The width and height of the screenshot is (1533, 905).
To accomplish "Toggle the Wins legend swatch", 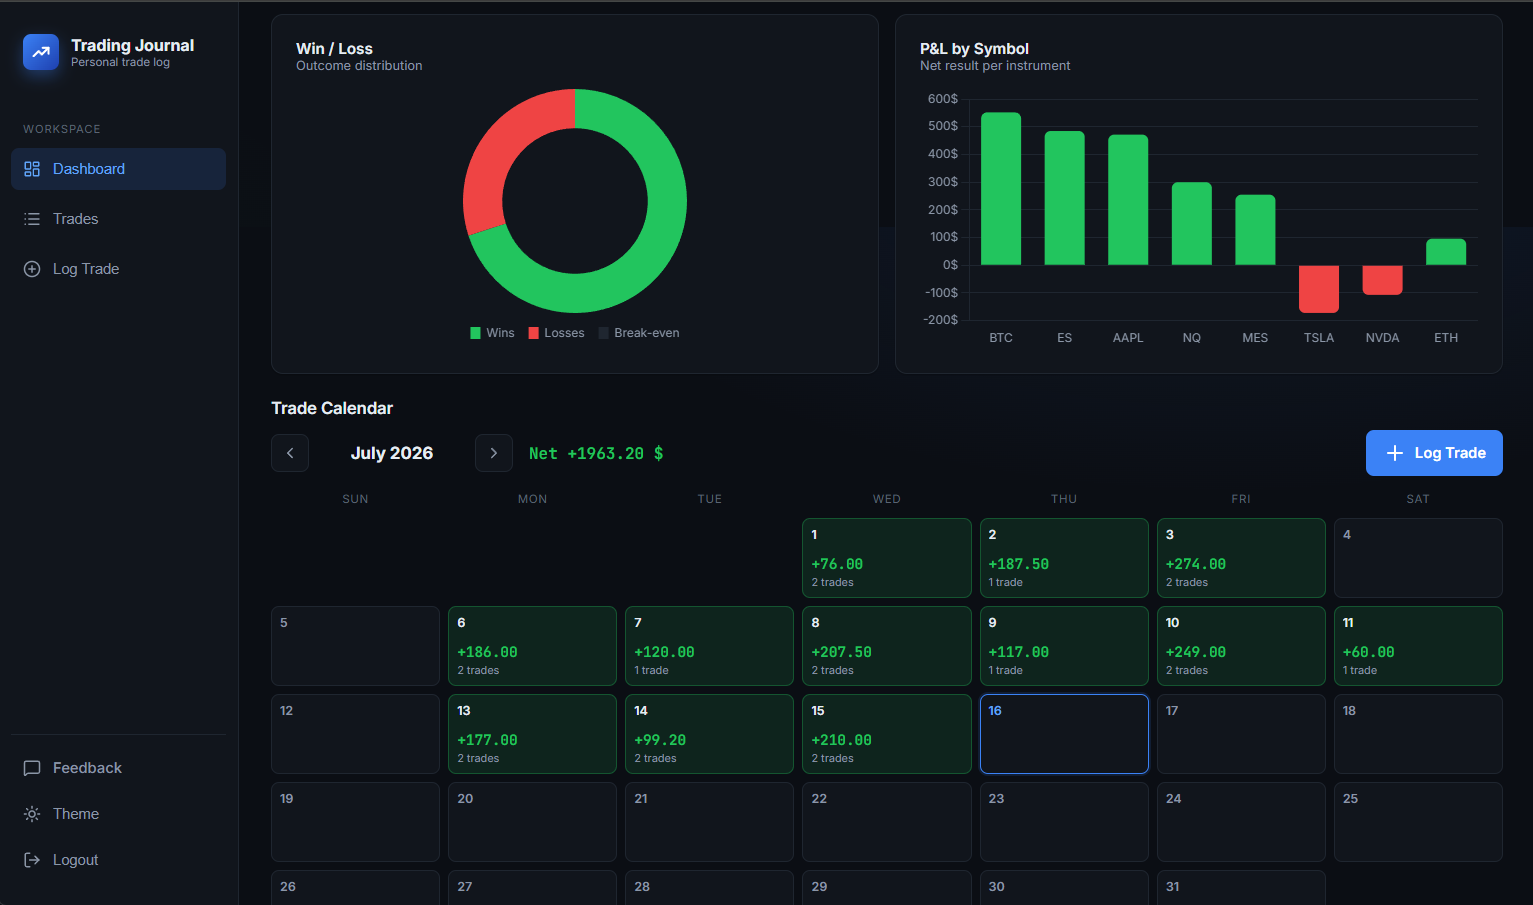I will tap(476, 333).
